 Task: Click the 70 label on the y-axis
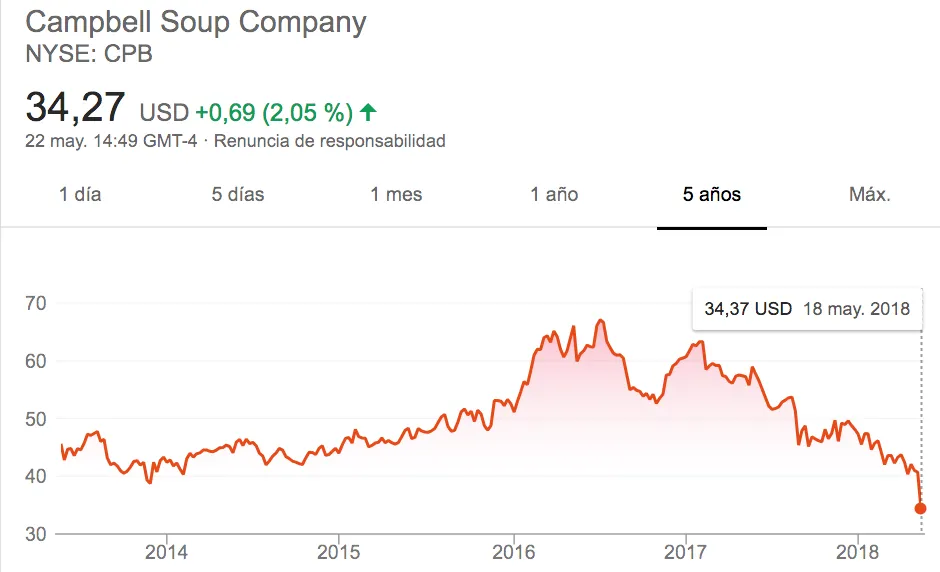pos(36,302)
